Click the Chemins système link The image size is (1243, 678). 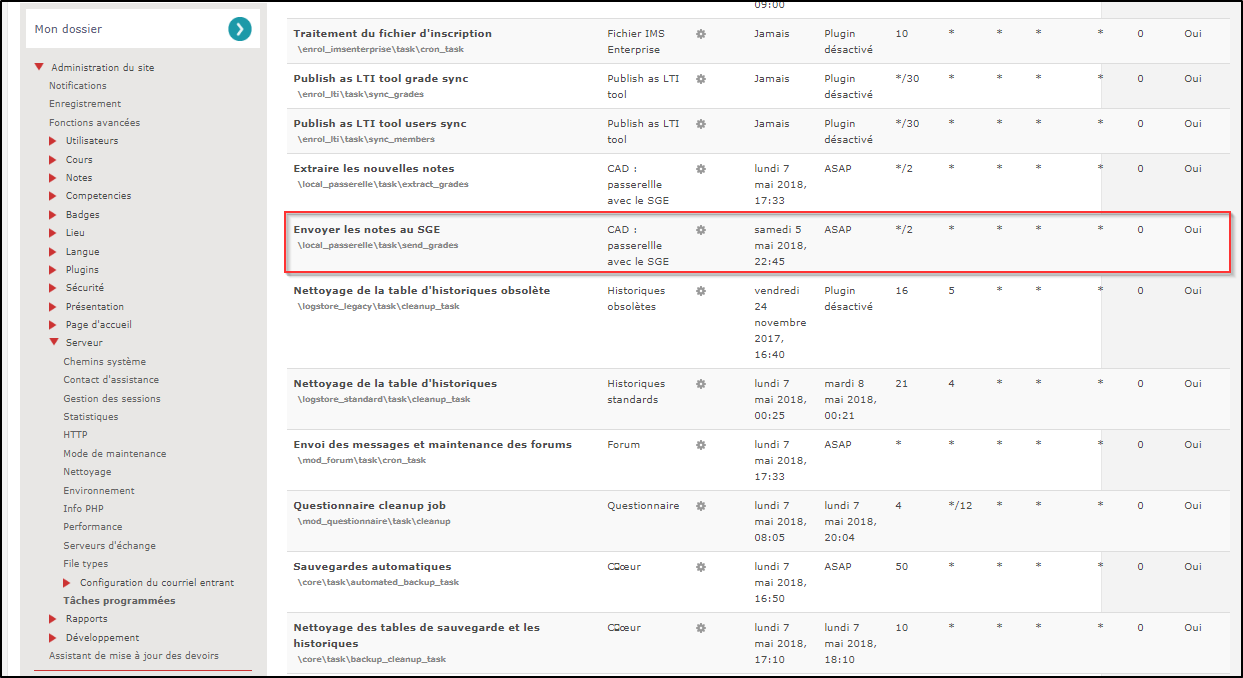pyautogui.click(x=104, y=362)
